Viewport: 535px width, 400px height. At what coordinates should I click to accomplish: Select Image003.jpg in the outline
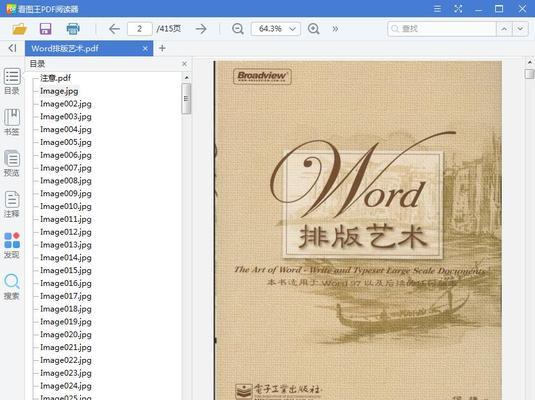pyautogui.click(x=66, y=117)
